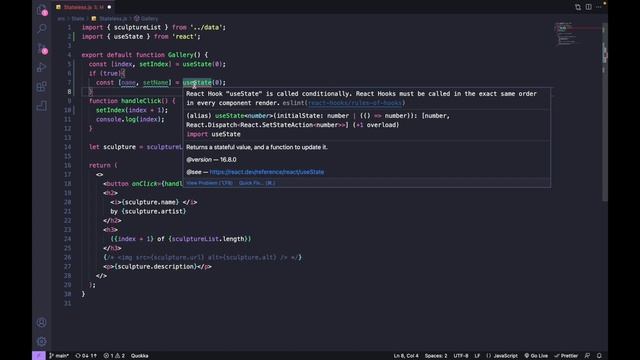Open the react.dev useState reference link
Viewport: 640px width, 360px height.
267,172
